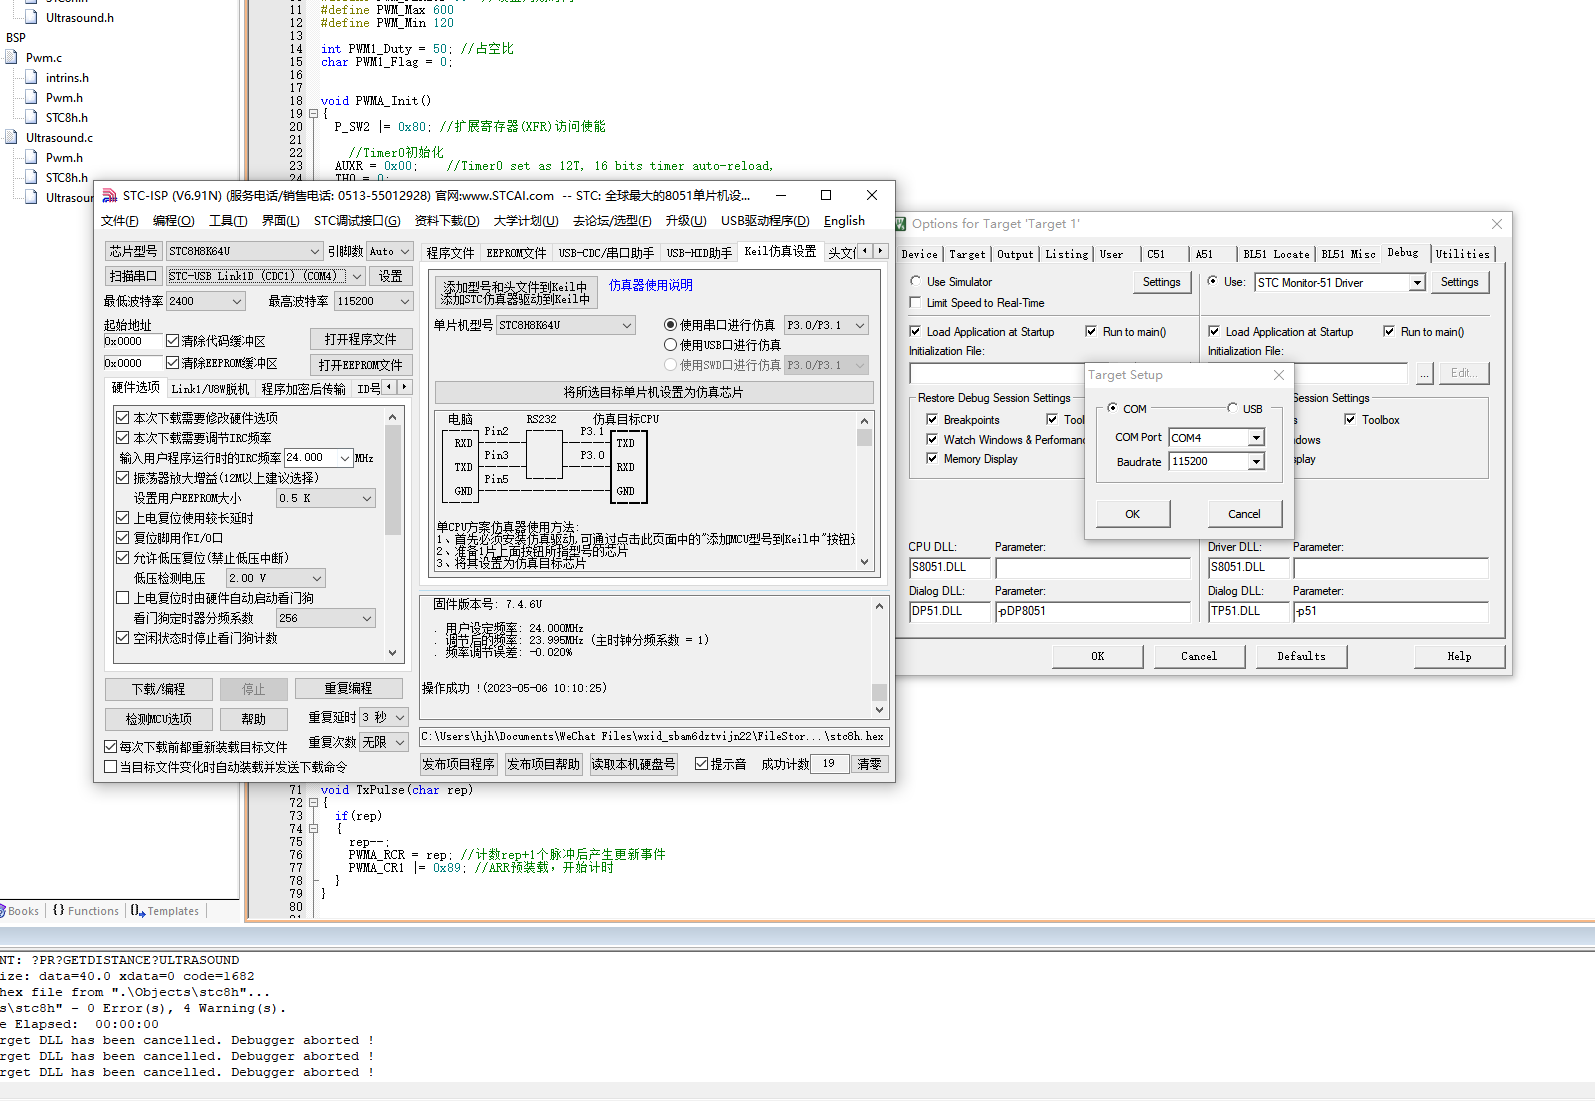Toggle 清除代码缓冲区 checkbox
The image size is (1595, 1101).
172,341
